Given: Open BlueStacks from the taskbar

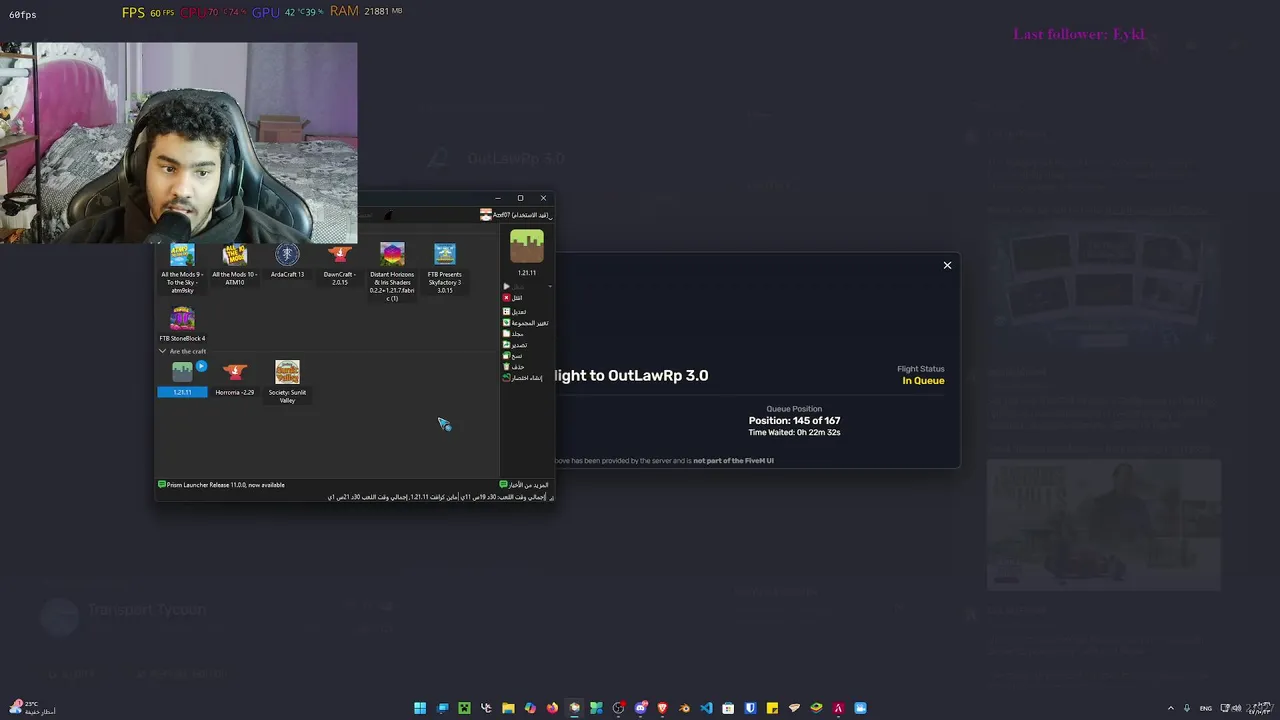Looking at the screenshot, I should click(816, 708).
